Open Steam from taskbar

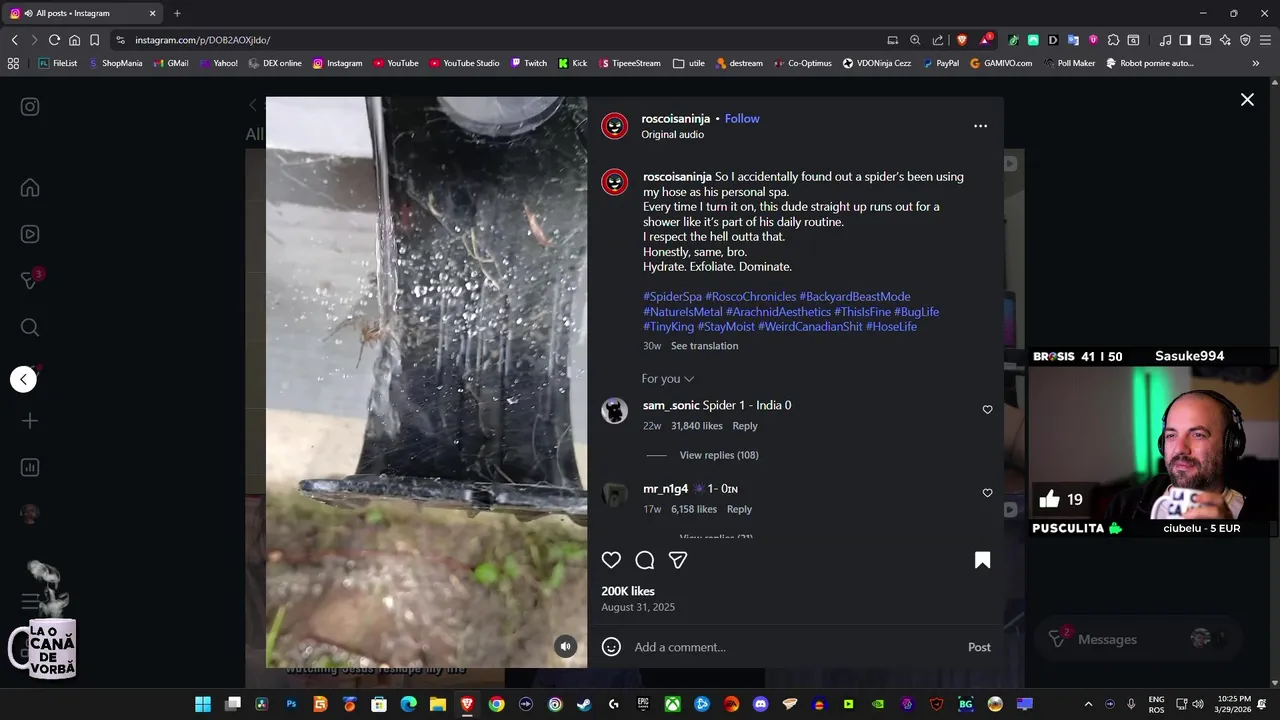[x=584, y=704]
